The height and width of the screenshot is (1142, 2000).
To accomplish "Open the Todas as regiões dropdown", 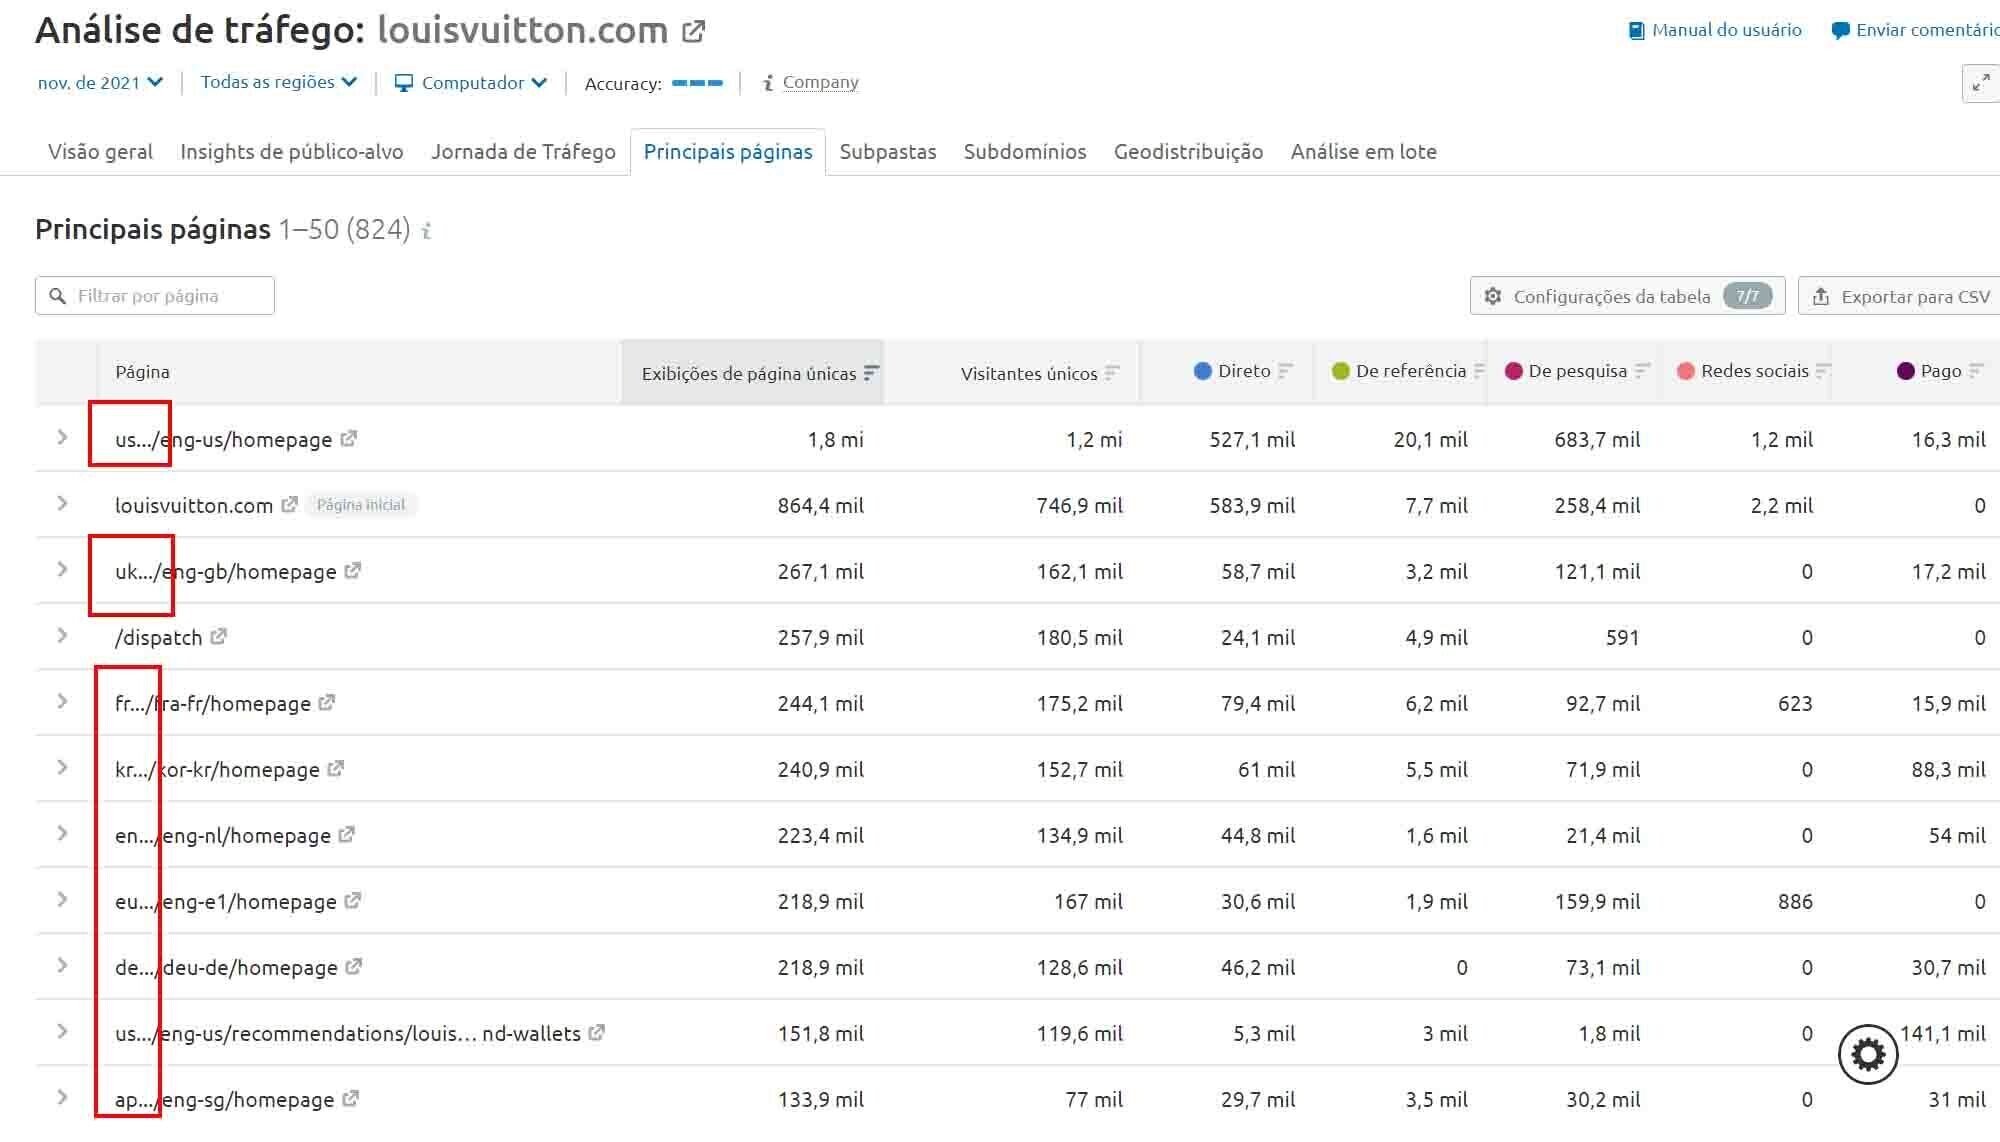I will [278, 82].
